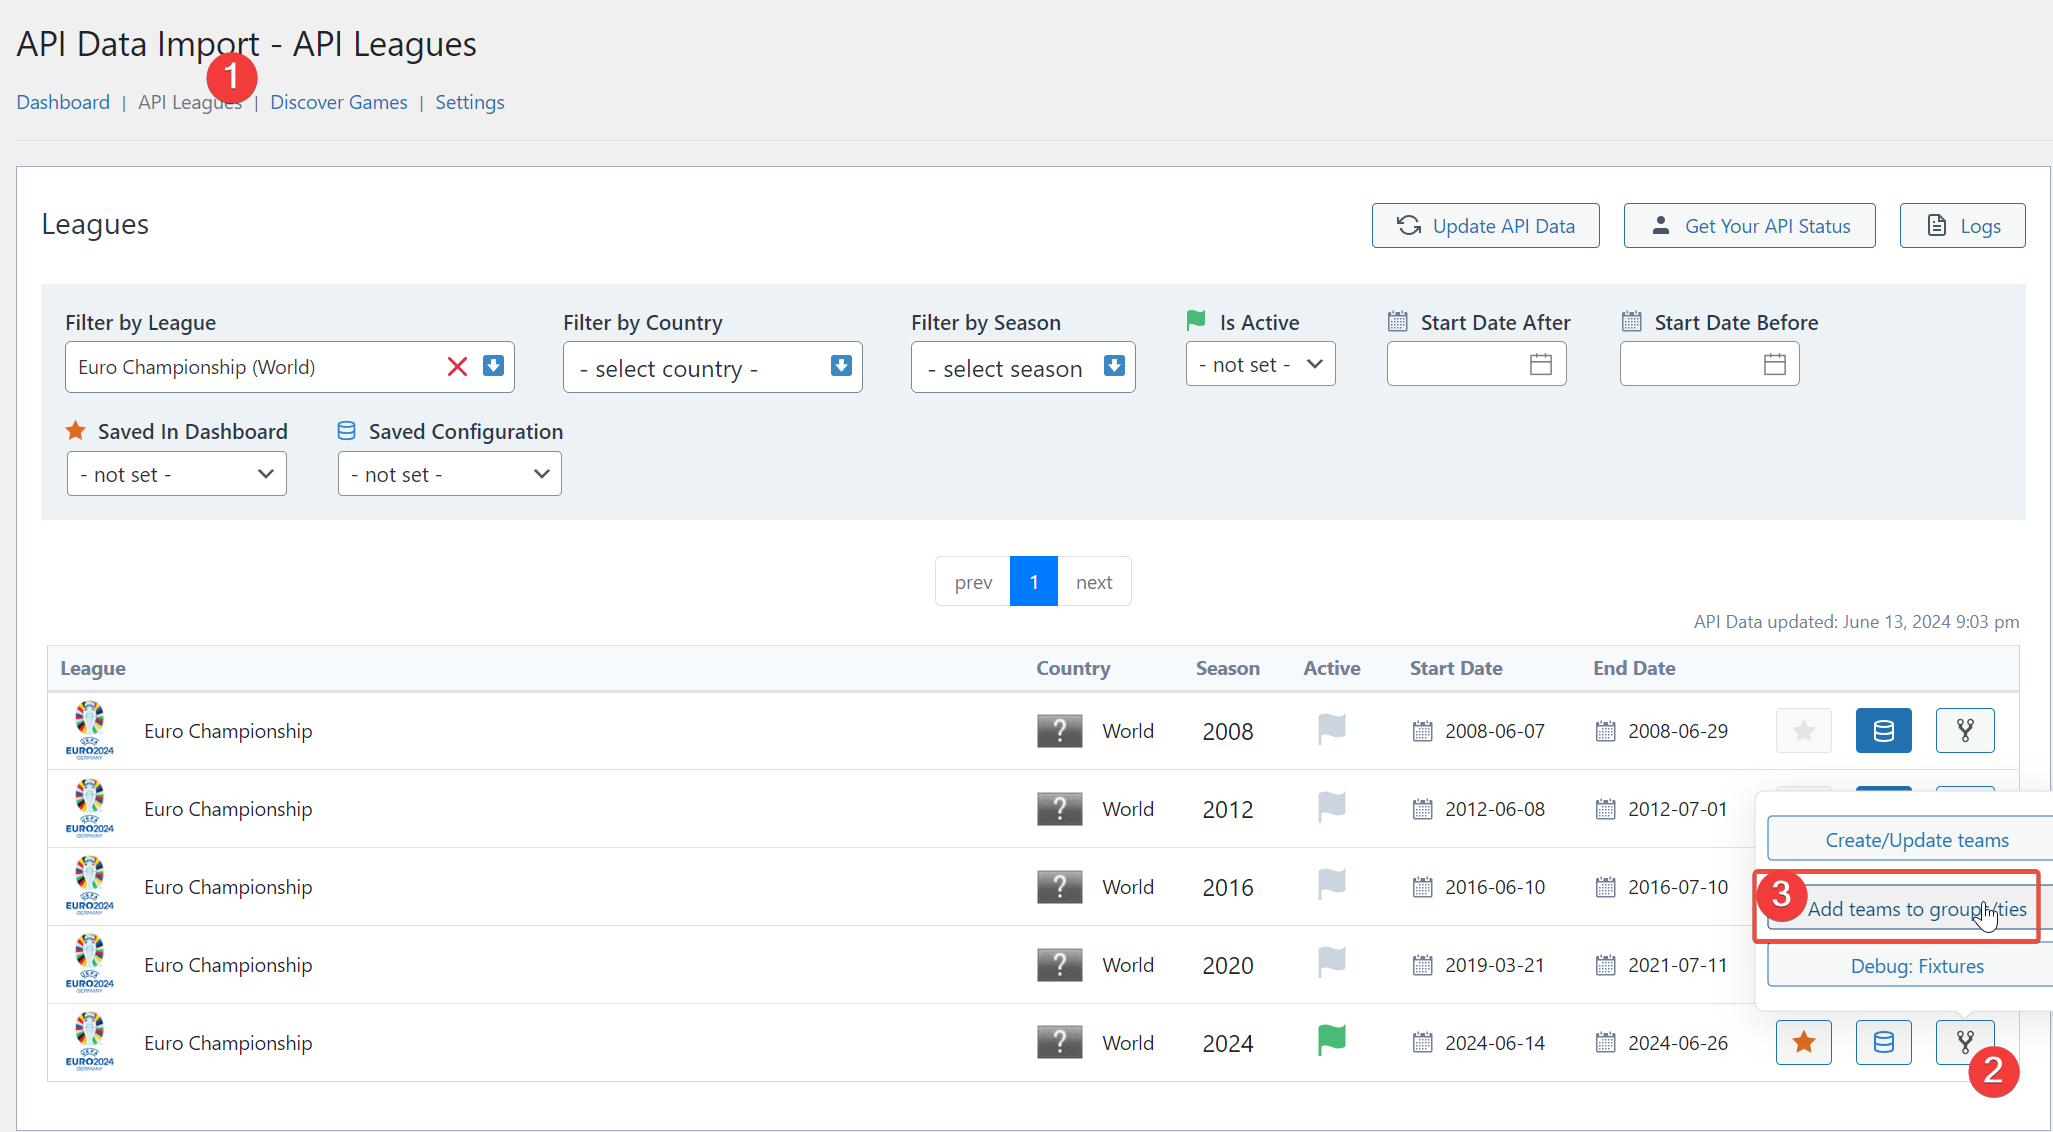Viewport: 2053px width, 1132px height.
Task: Click start date 2024-06-14
Action: point(1494,1043)
